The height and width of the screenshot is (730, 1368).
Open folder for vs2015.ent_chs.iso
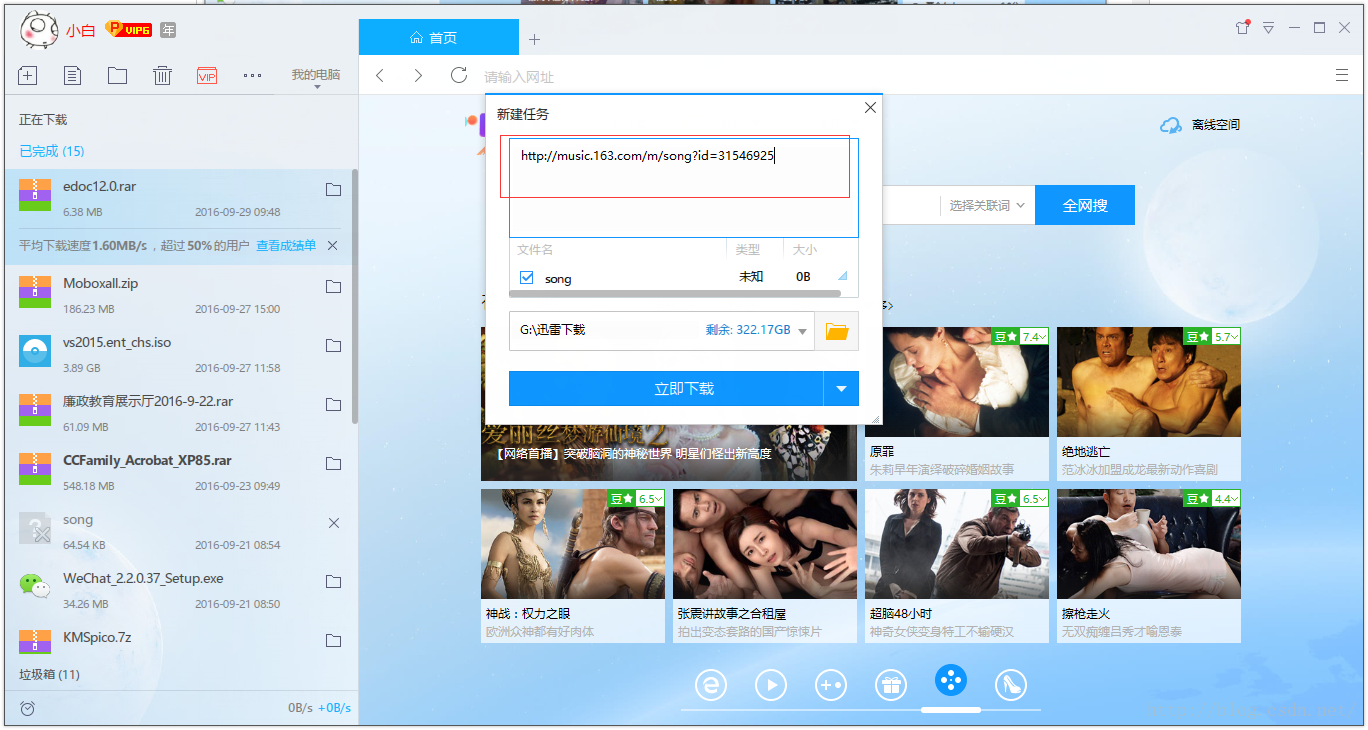334,346
